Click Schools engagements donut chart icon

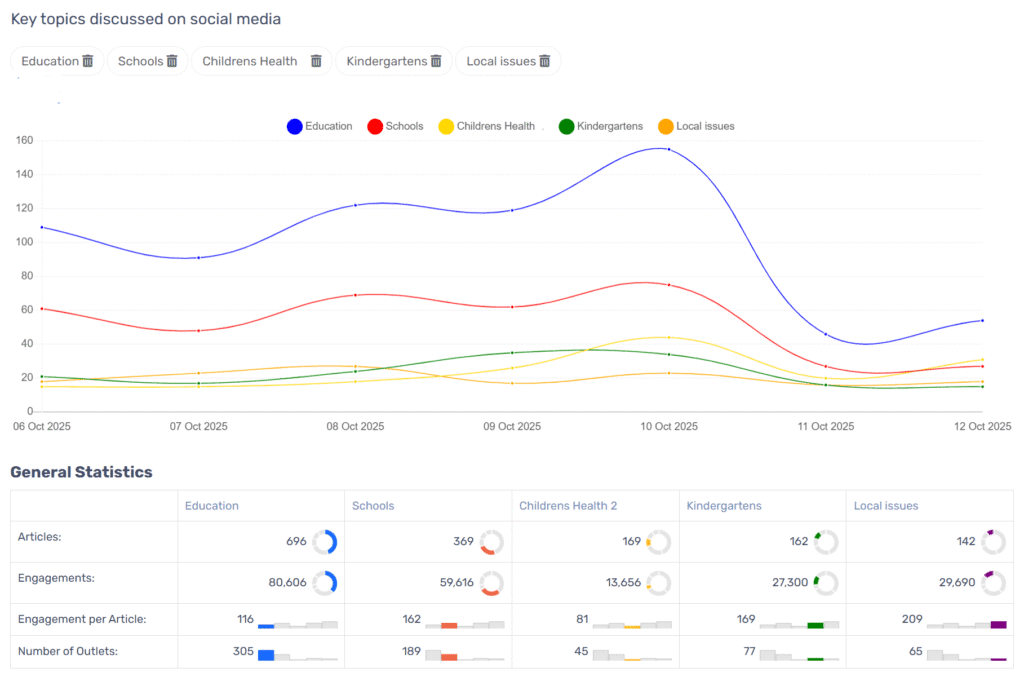pos(491,582)
